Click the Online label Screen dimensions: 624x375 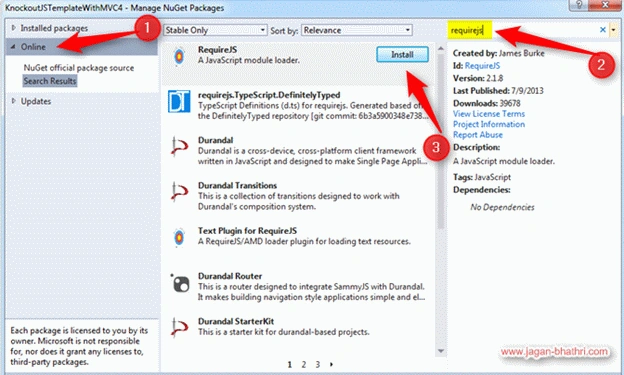33,47
